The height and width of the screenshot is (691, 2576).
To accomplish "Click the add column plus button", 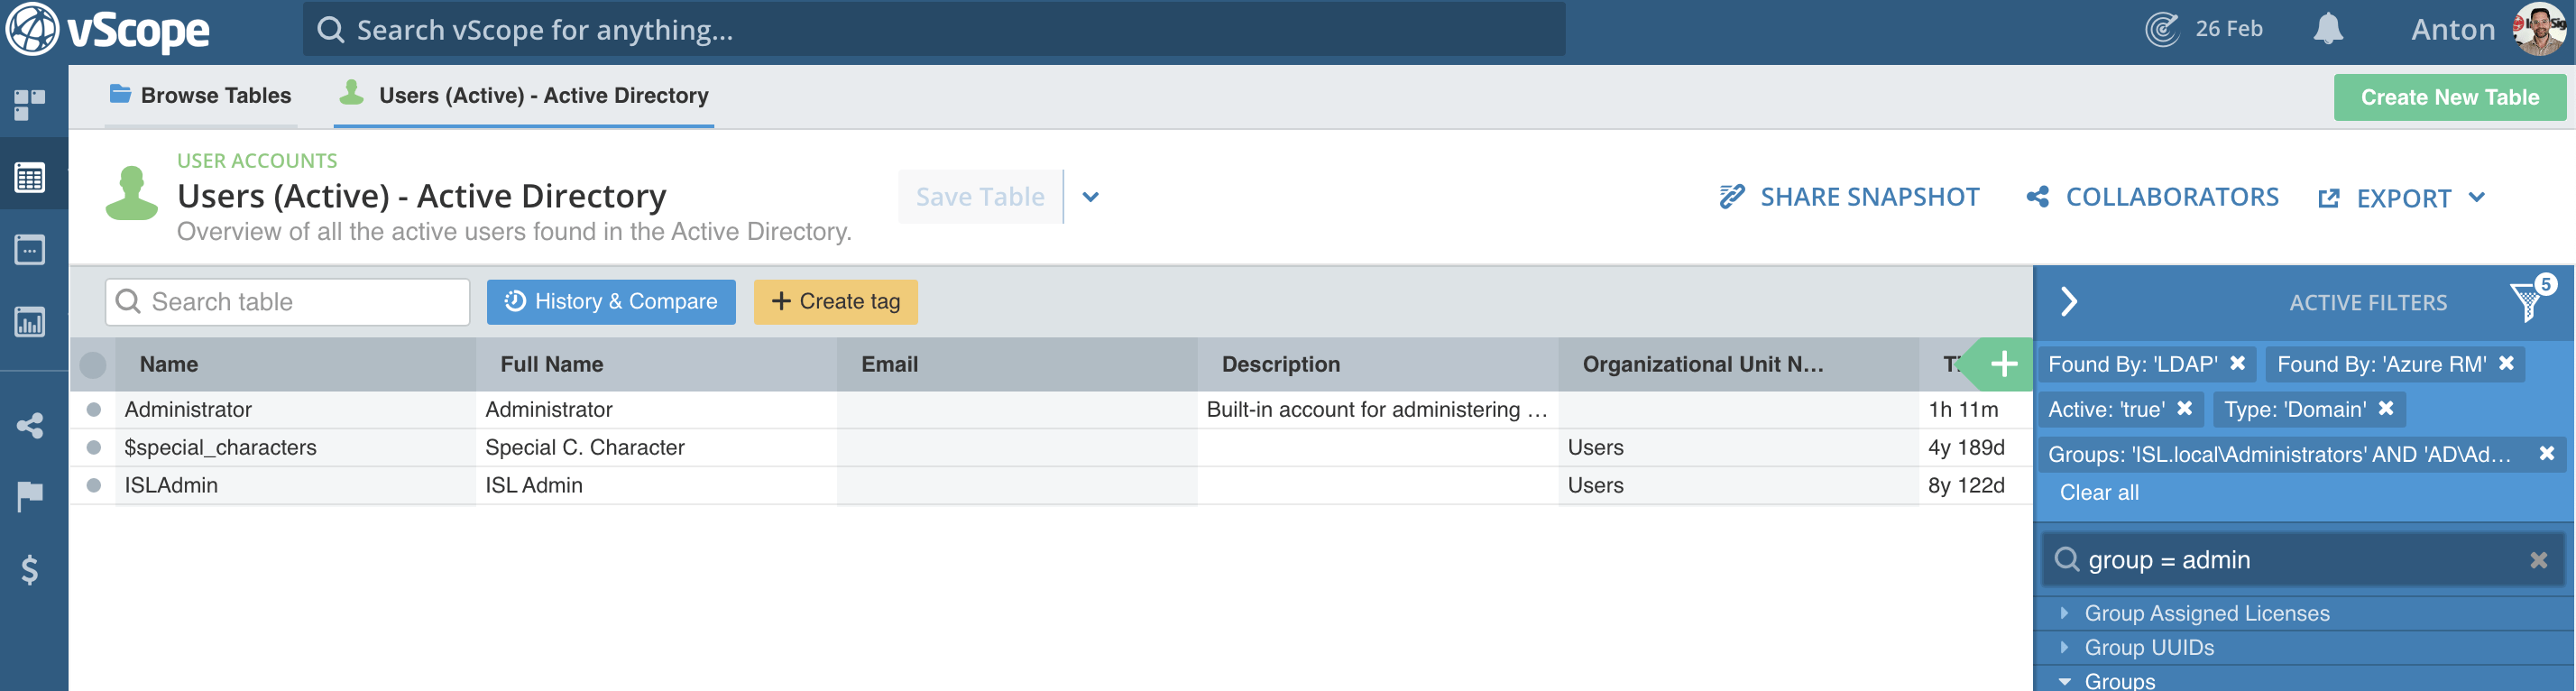I will coord(2003,364).
